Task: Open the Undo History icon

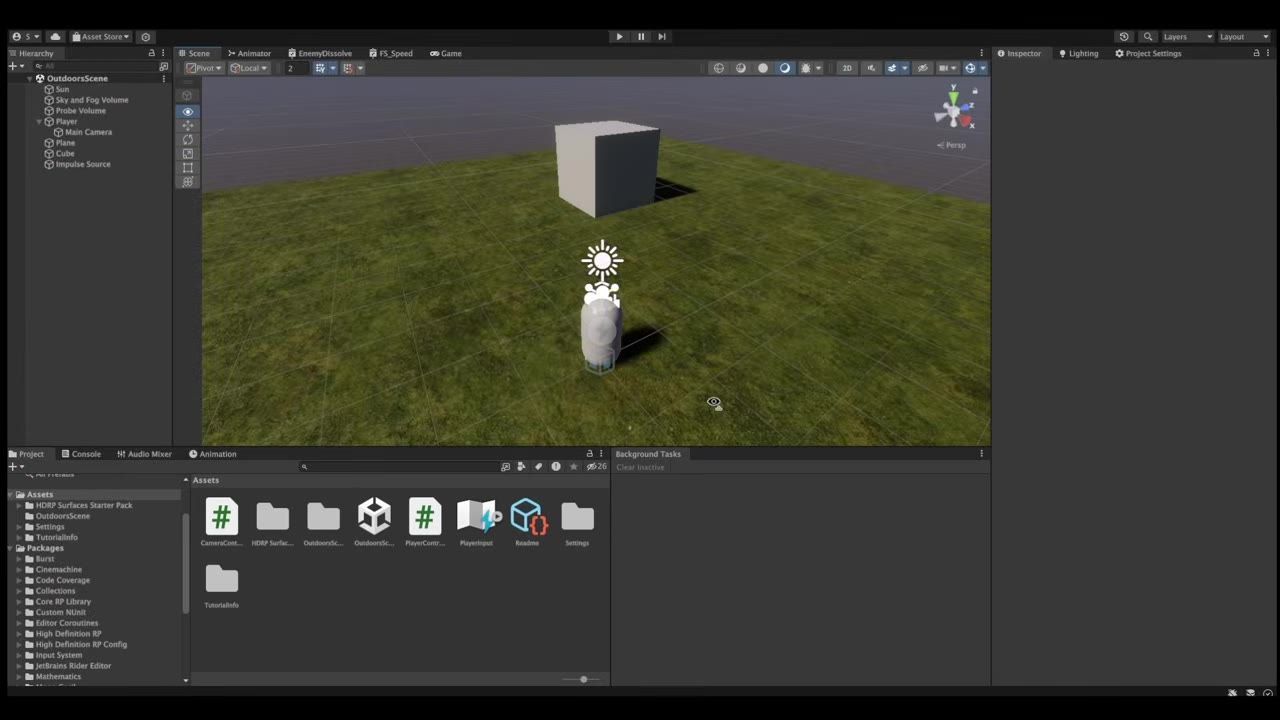Action: pos(1124,37)
